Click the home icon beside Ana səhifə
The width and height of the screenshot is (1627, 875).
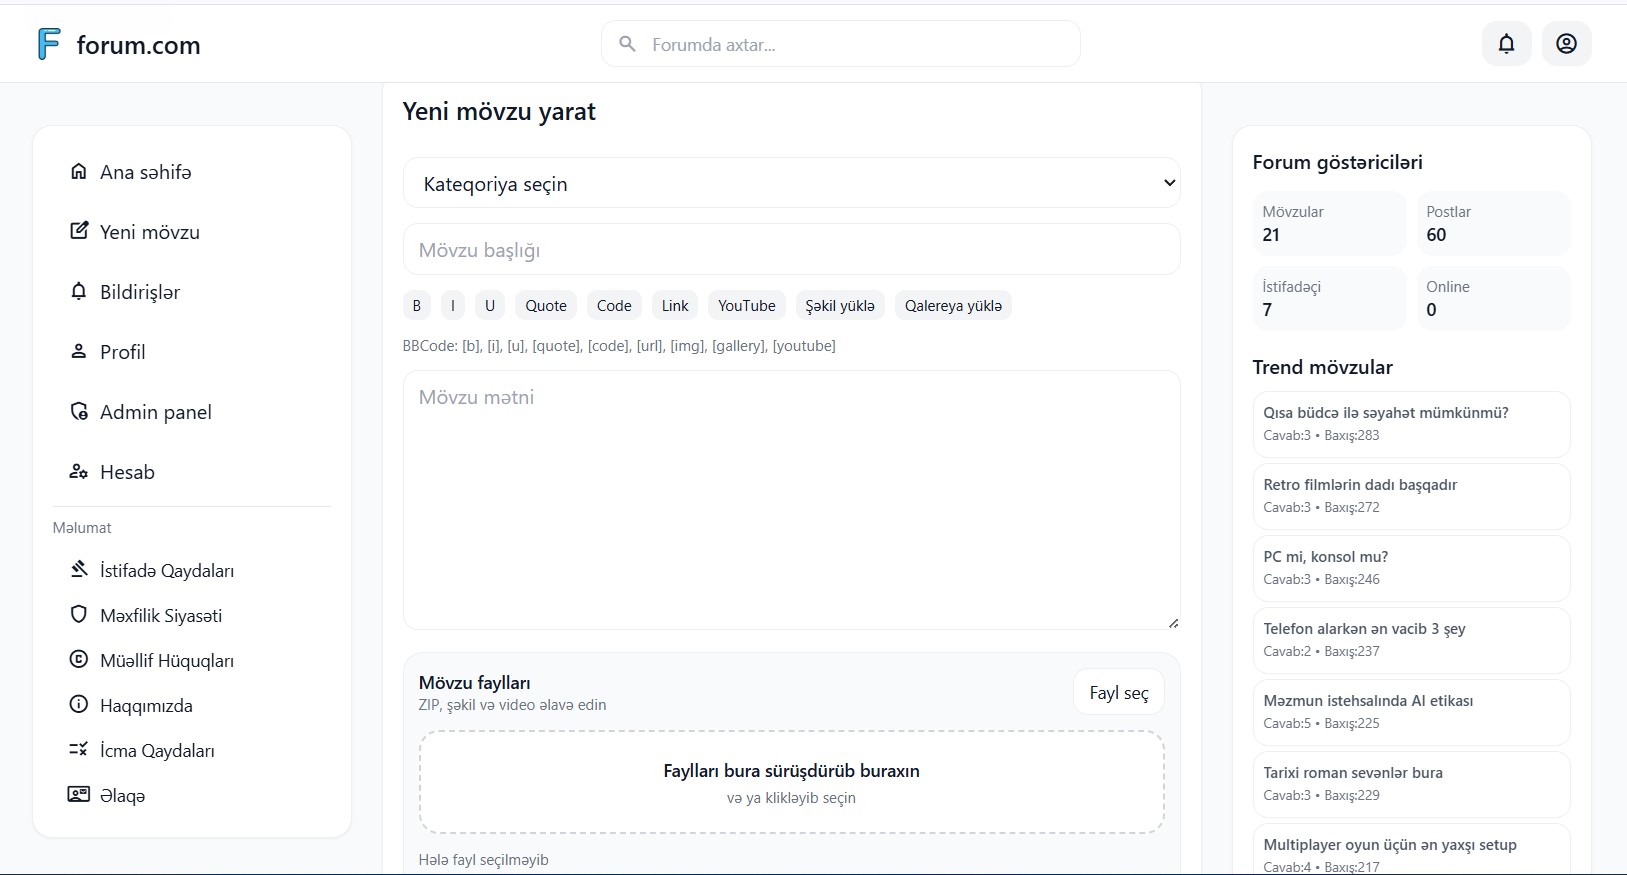click(x=79, y=172)
